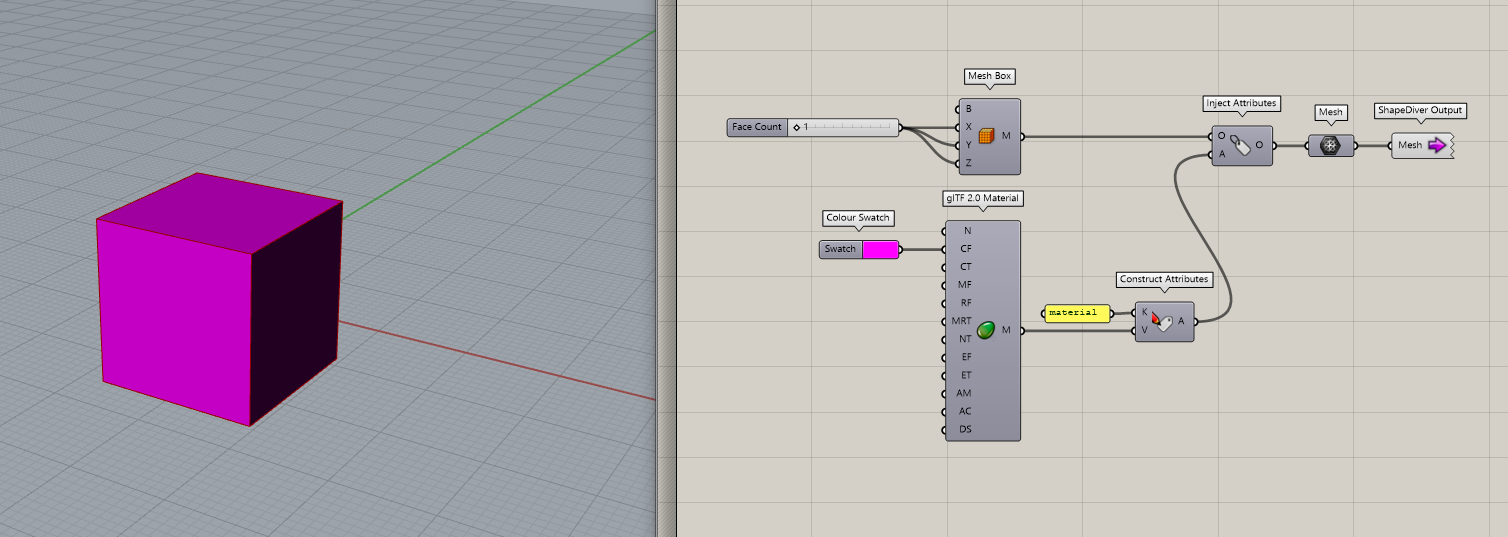Click the Inject Attributes tag icon
Screen dimensions: 1508x537
point(1239,146)
